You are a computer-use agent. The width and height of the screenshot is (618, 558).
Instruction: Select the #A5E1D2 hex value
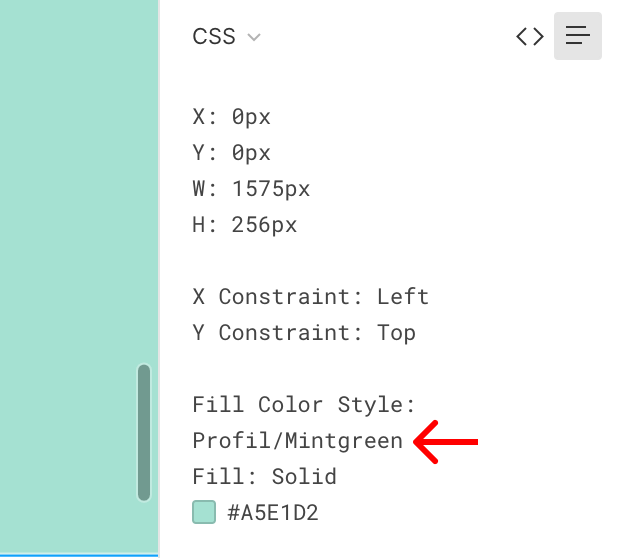(x=272, y=513)
